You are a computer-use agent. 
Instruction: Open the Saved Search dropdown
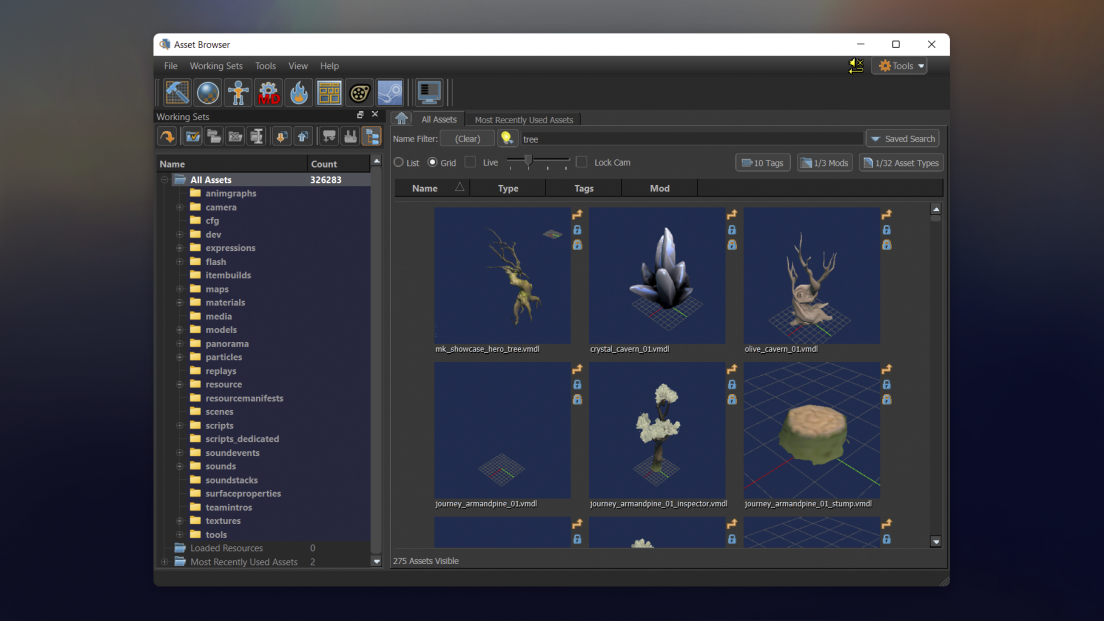[x=902, y=138]
